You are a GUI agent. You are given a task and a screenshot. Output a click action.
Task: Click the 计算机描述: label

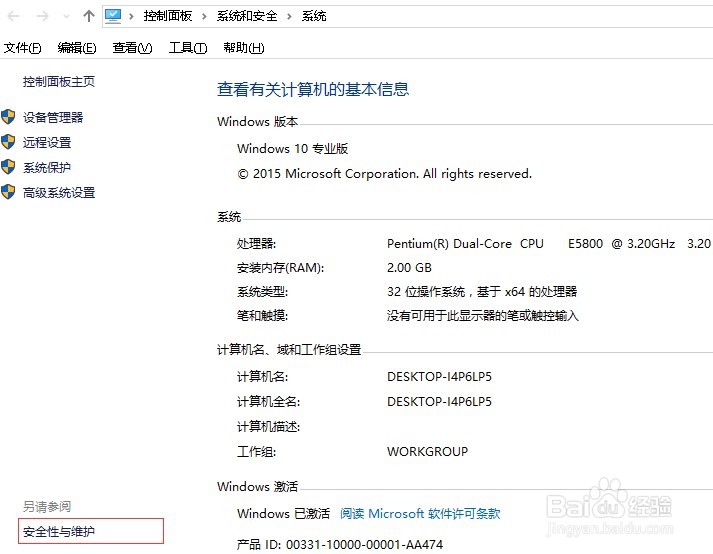tap(268, 427)
